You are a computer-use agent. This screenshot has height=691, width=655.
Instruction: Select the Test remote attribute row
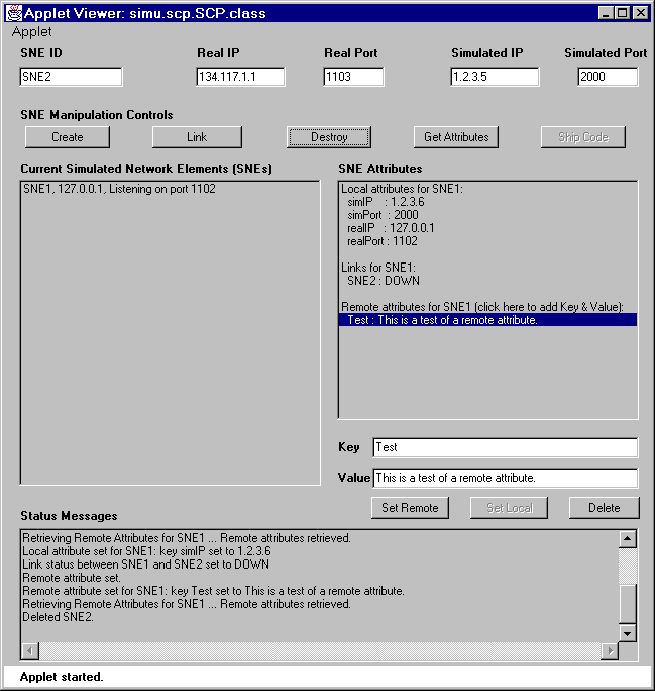point(487,320)
